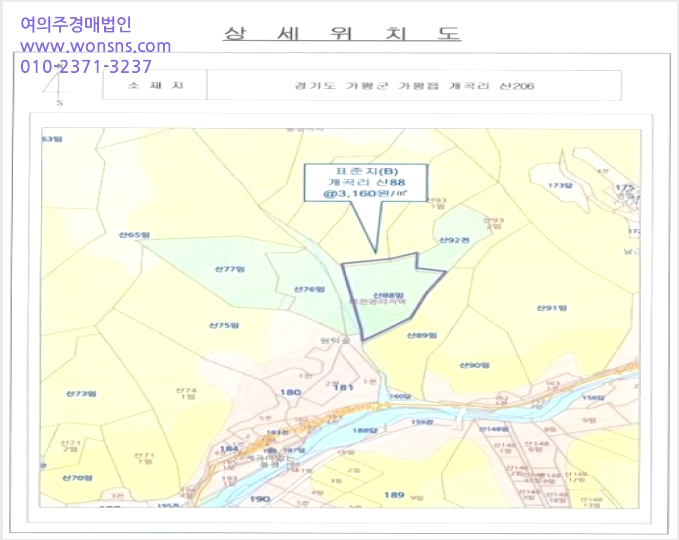
Task: Click the 산76임 parcel label
Action: pyautogui.click(x=309, y=289)
